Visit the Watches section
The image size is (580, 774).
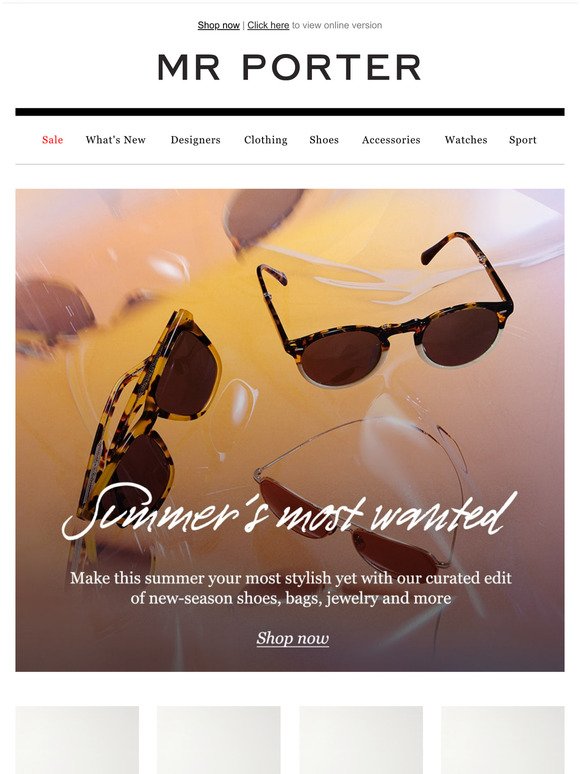pos(465,140)
